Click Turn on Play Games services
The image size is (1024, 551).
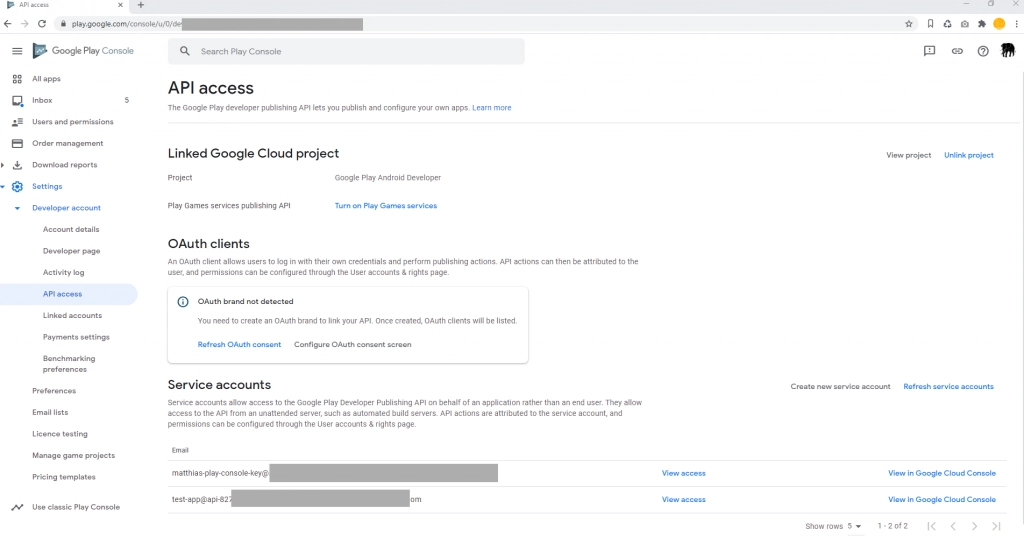(x=385, y=206)
